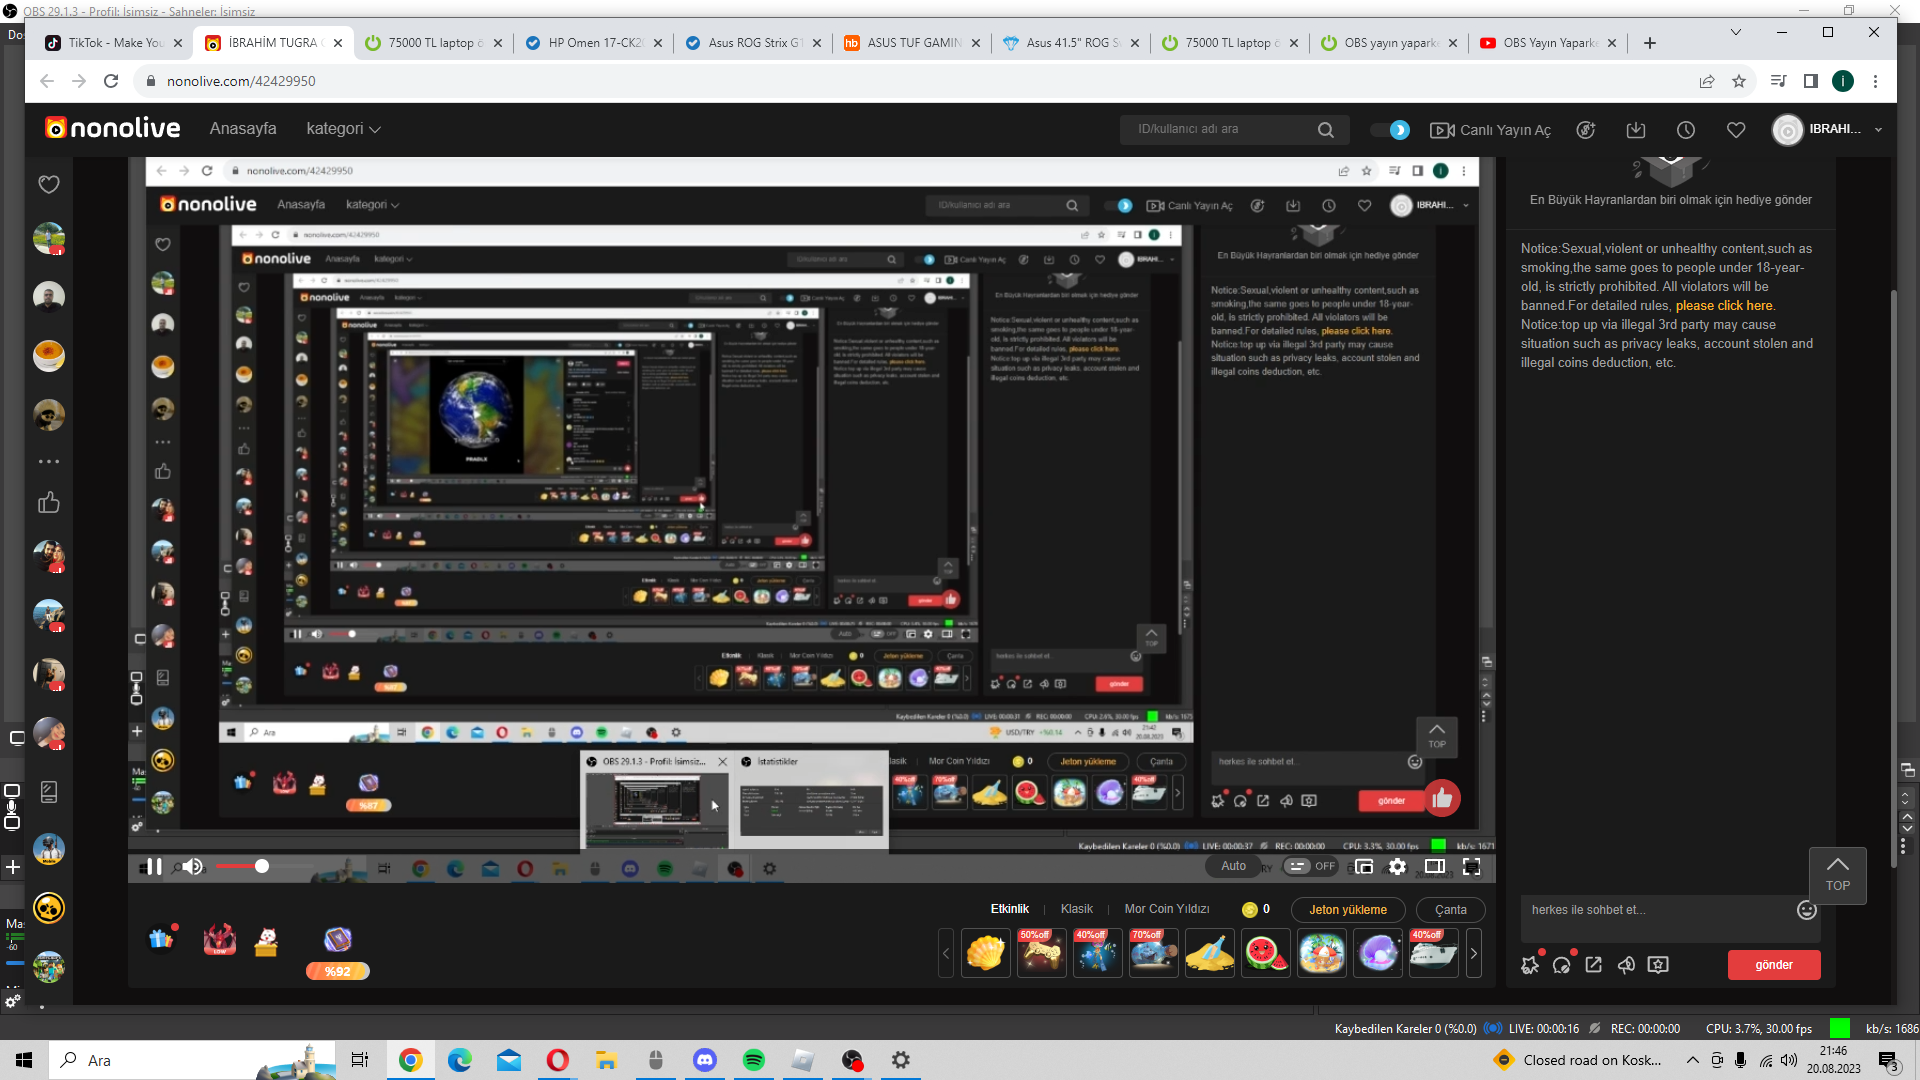Image resolution: width=1920 pixels, height=1080 pixels.
Task: Click the watermelon gift item
Action: coord(1265,954)
